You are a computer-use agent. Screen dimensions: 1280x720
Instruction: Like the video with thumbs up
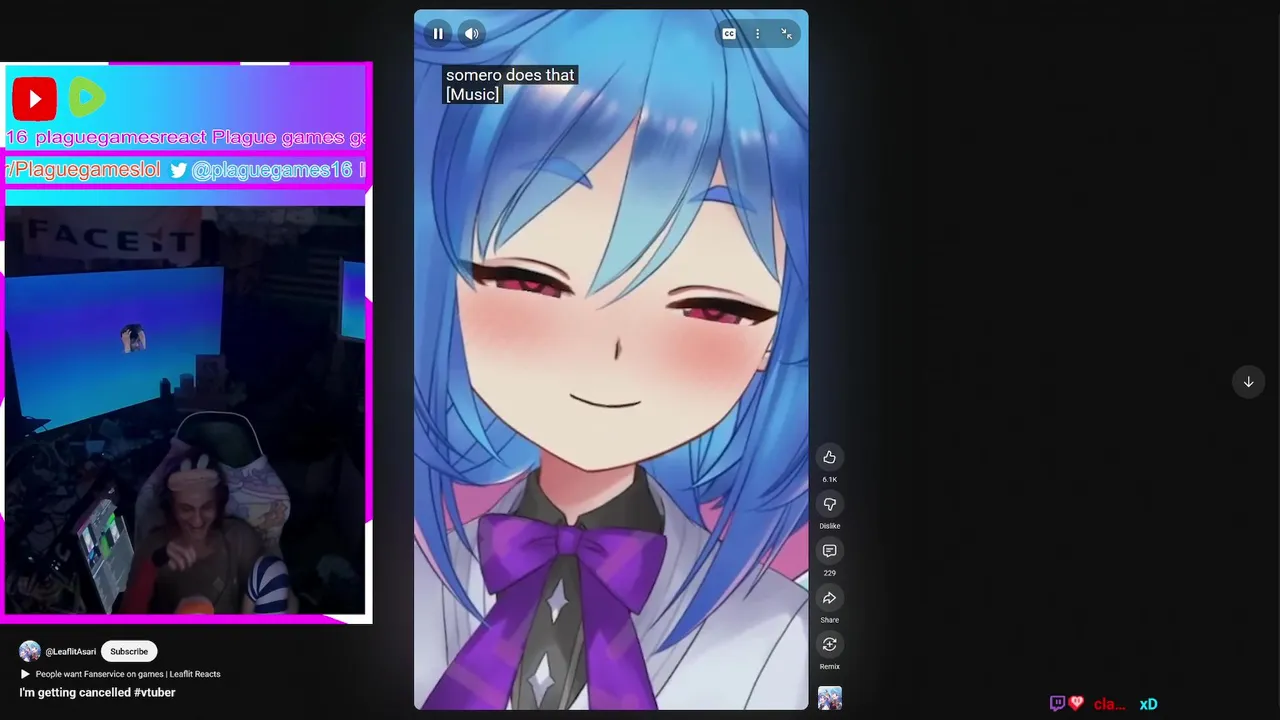pyautogui.click(x=829, y=457)
